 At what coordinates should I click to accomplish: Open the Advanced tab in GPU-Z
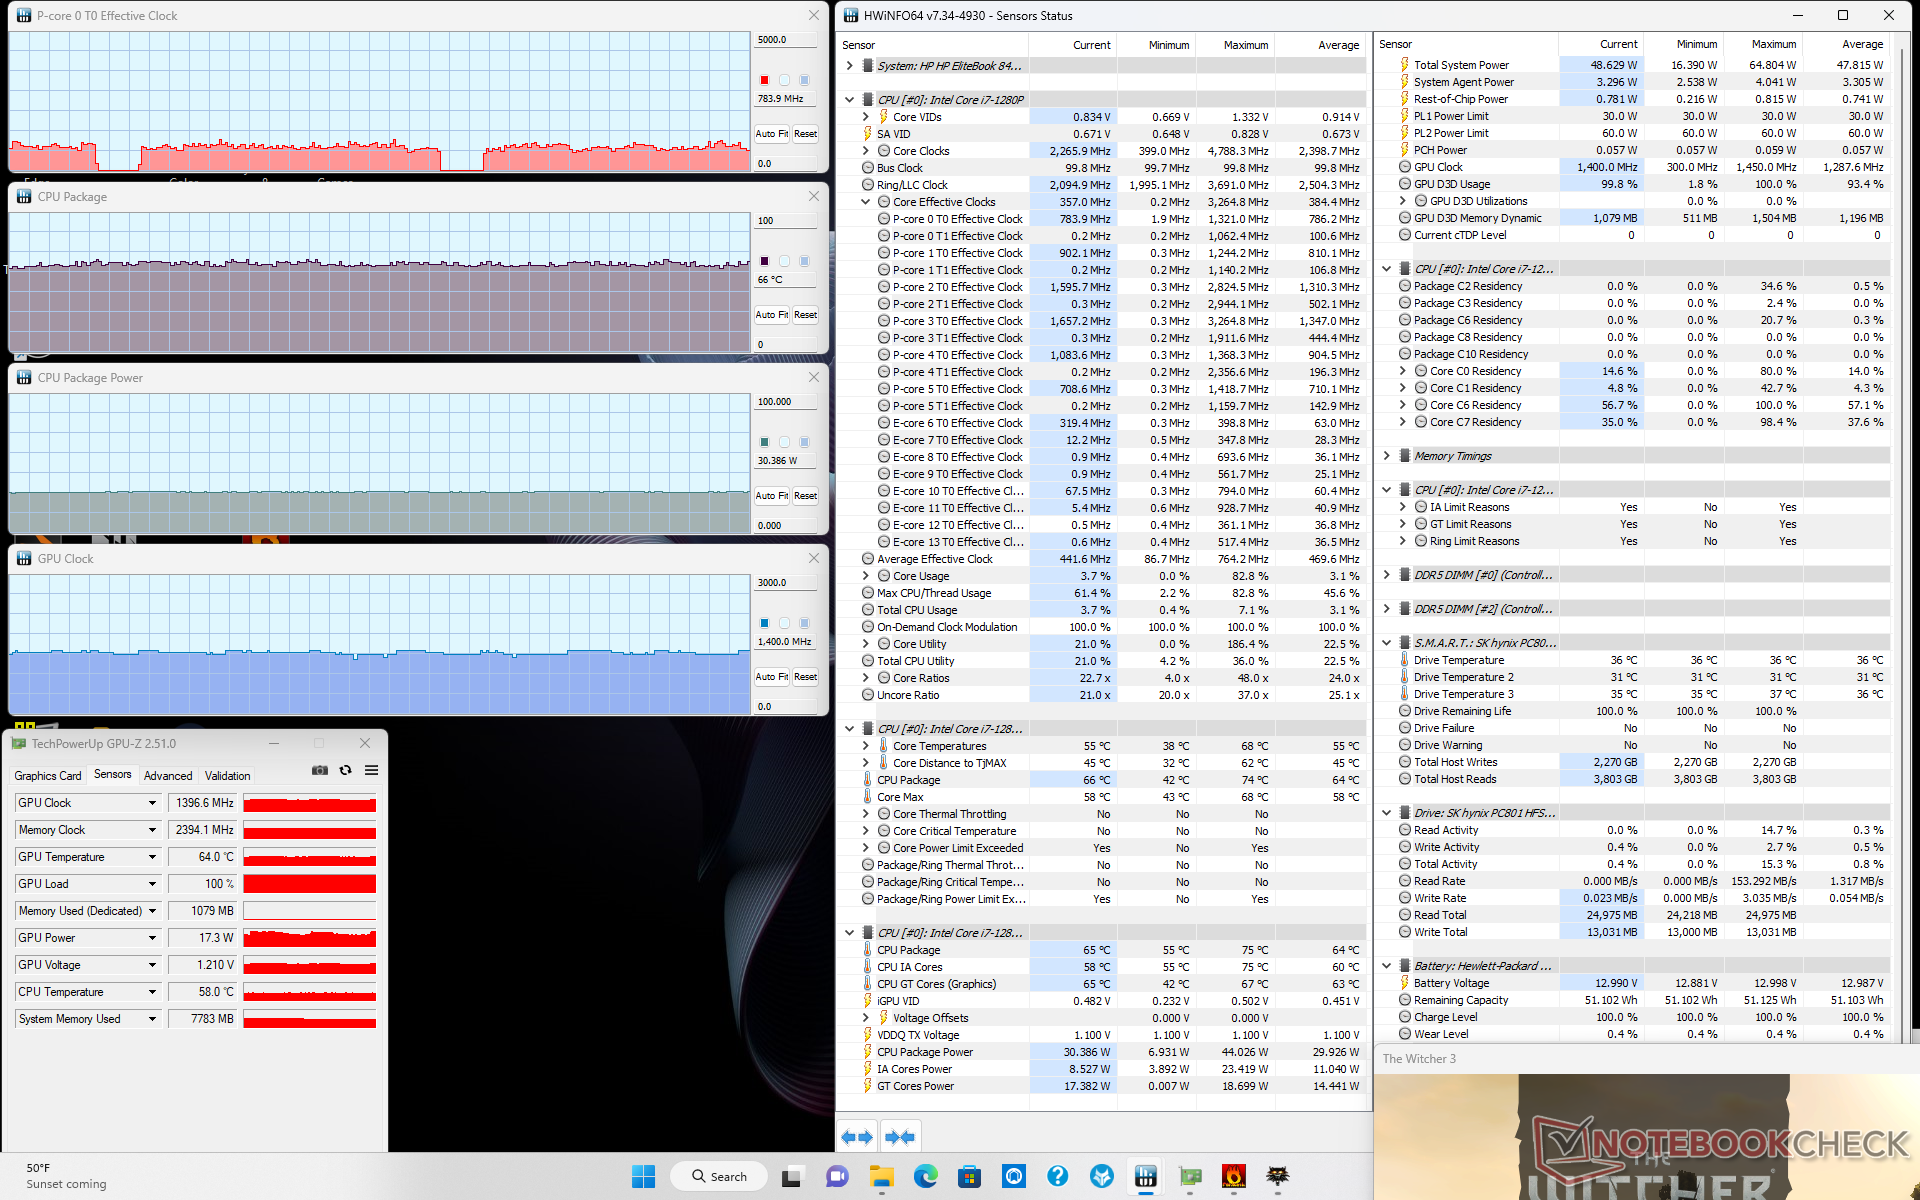pos(168,776)
